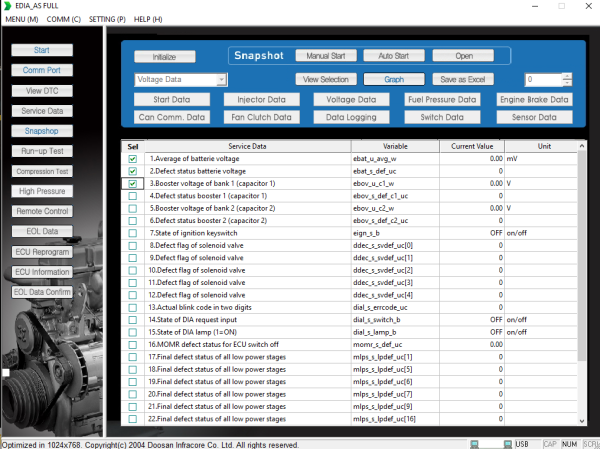Click the Start sidebar button
600x449 pixels.
tap(42, 50)
